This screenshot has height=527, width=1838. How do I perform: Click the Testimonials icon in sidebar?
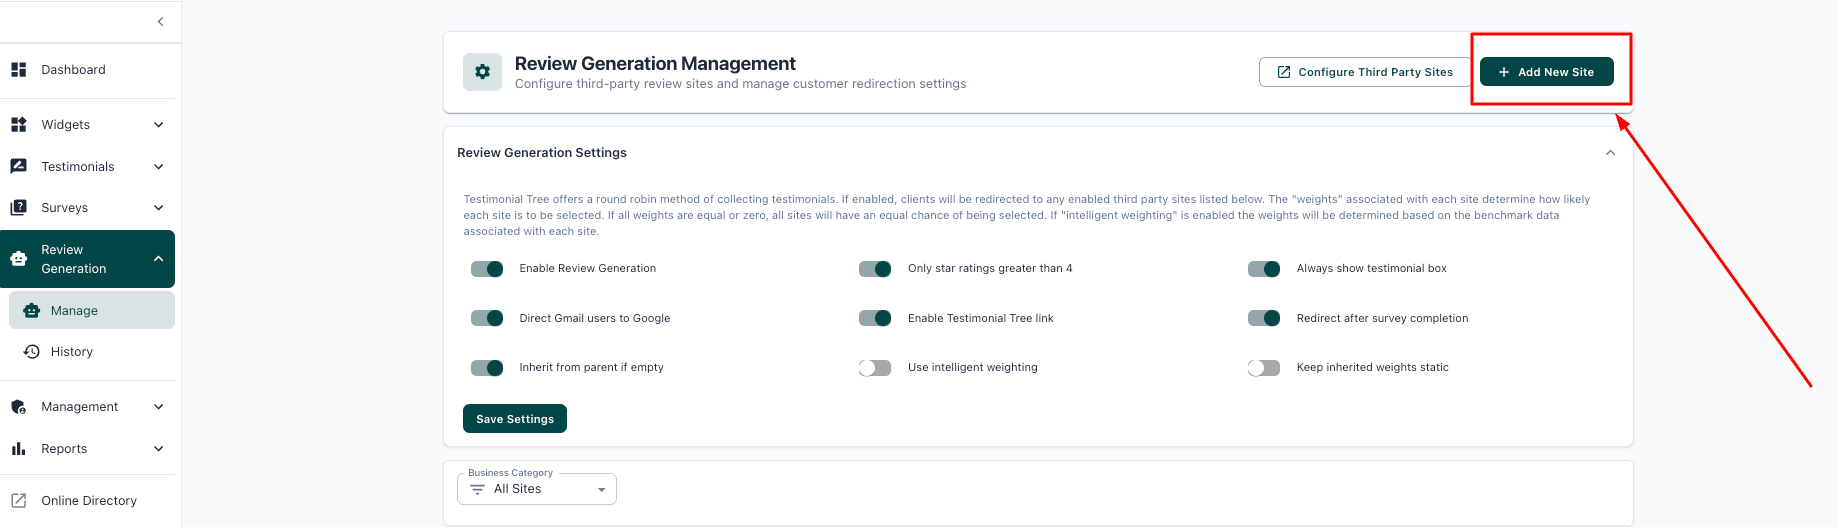[18, 167]
